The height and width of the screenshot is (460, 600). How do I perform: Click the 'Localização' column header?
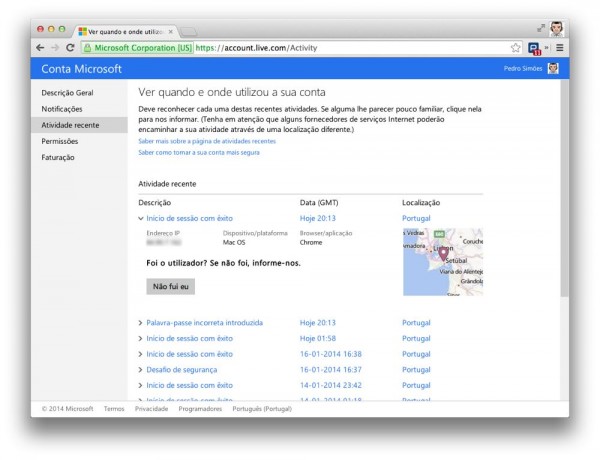point(421,202)
